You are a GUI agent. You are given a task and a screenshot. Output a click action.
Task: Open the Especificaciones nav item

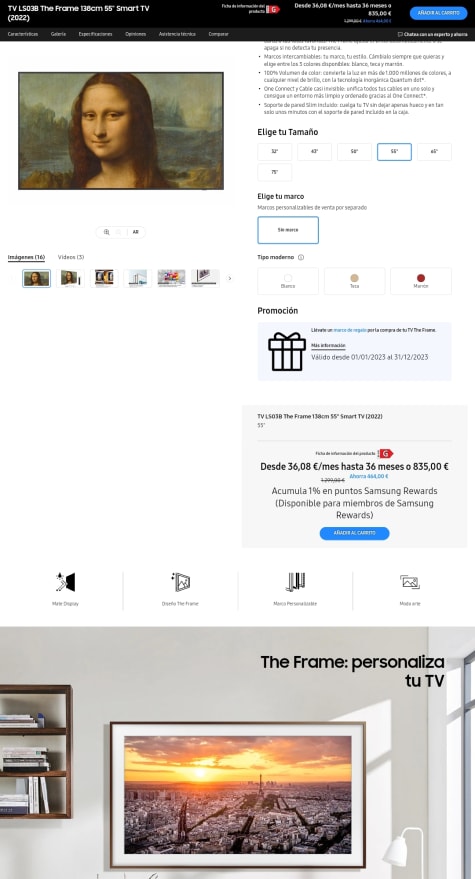95,34
